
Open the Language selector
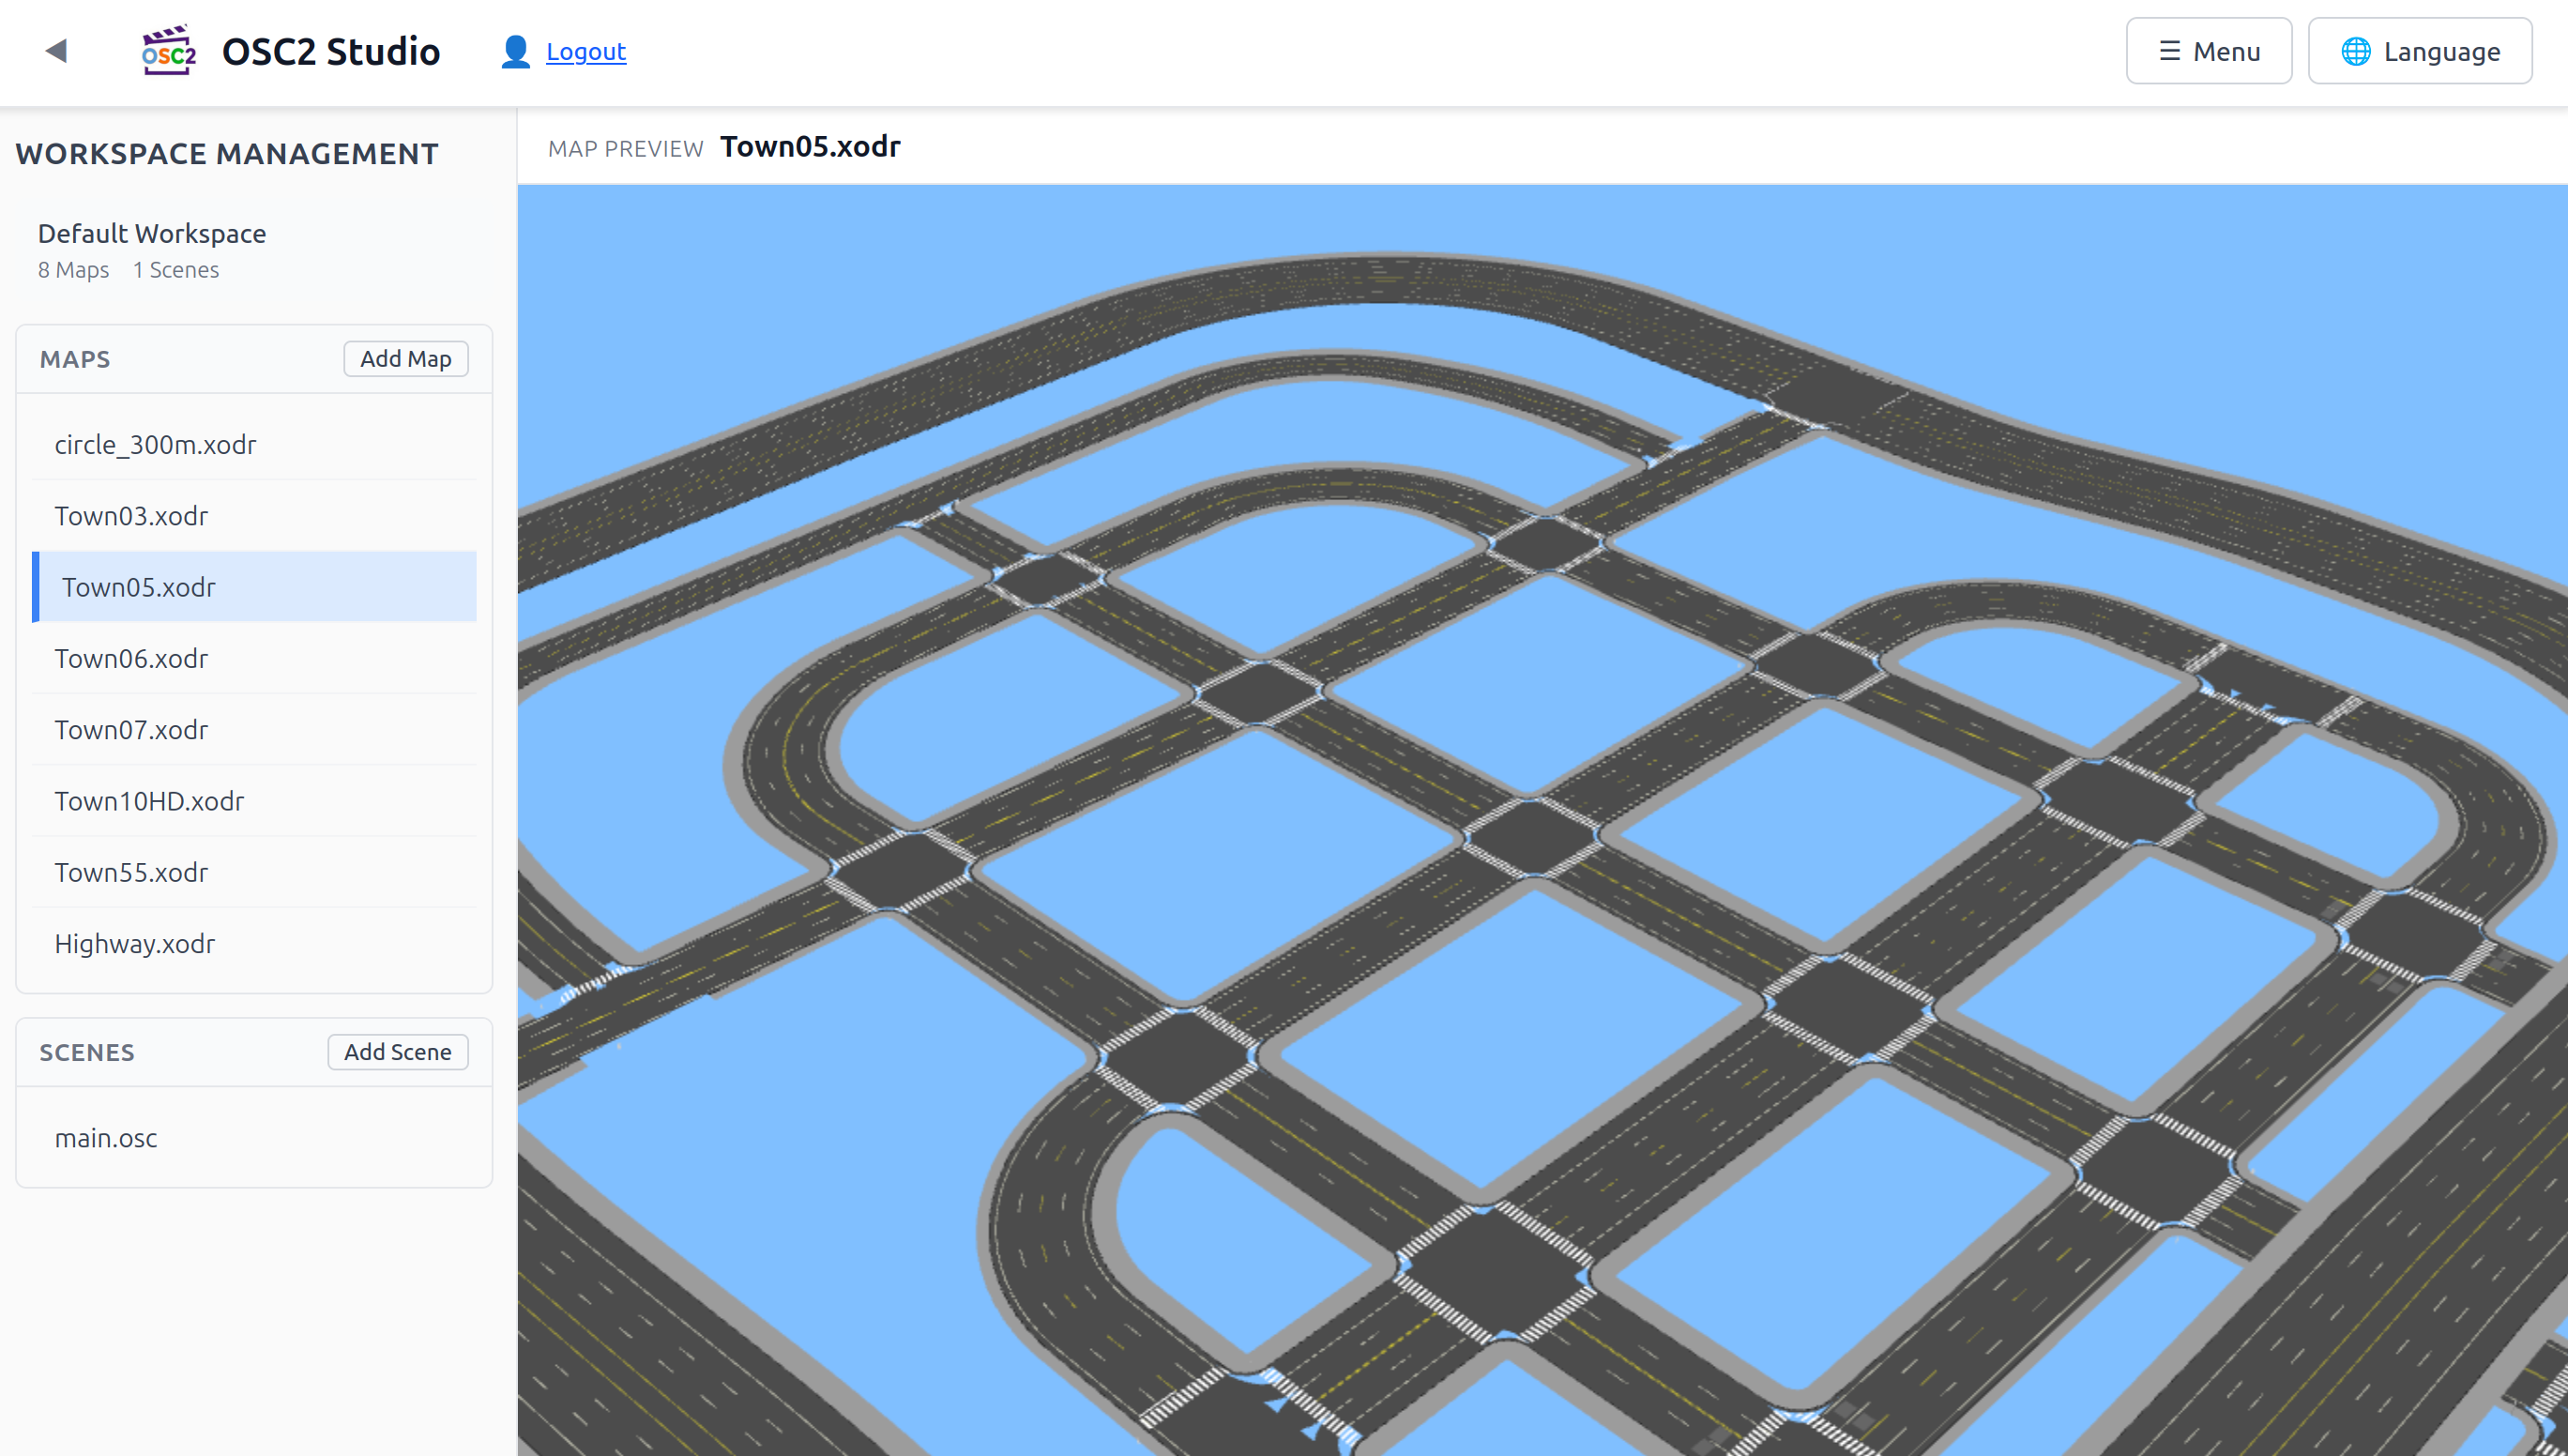point(2419,51)
